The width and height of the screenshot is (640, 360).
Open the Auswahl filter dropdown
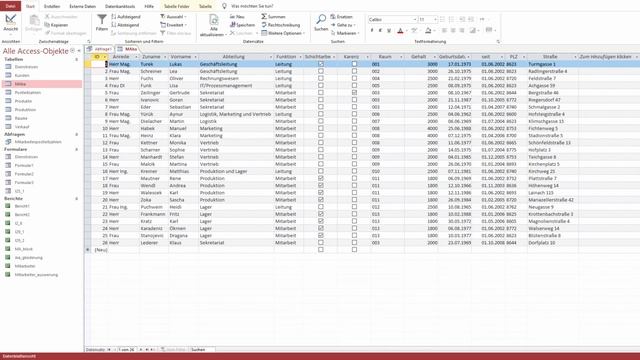pos(173,17)
